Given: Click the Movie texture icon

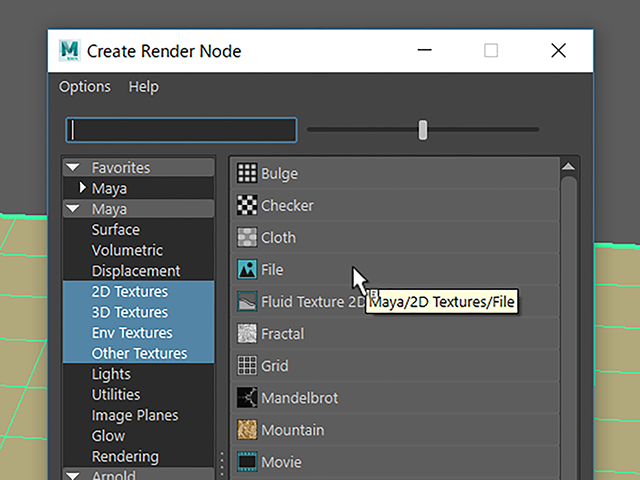Looking at the screenshot, I should (247, 462).
